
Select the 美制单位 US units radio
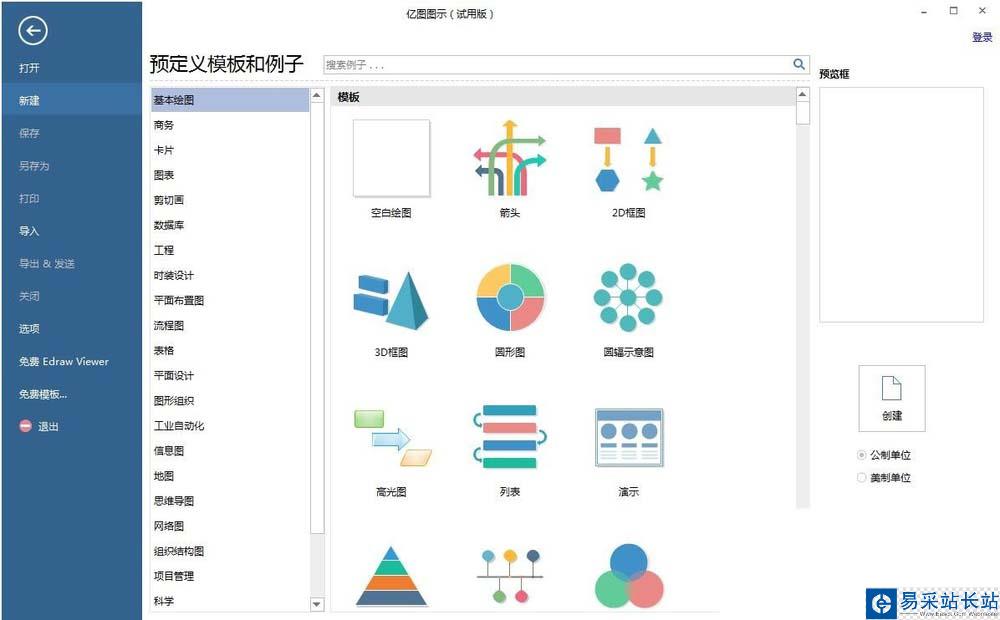click(x=862, y=477)
